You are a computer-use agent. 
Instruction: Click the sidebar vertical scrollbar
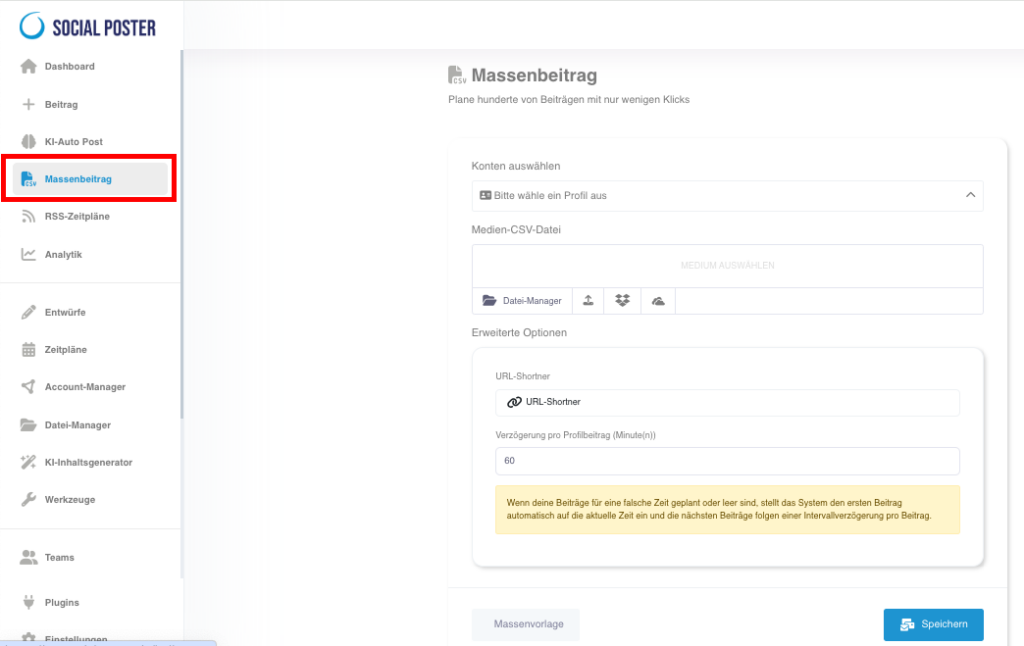(182, 235)
